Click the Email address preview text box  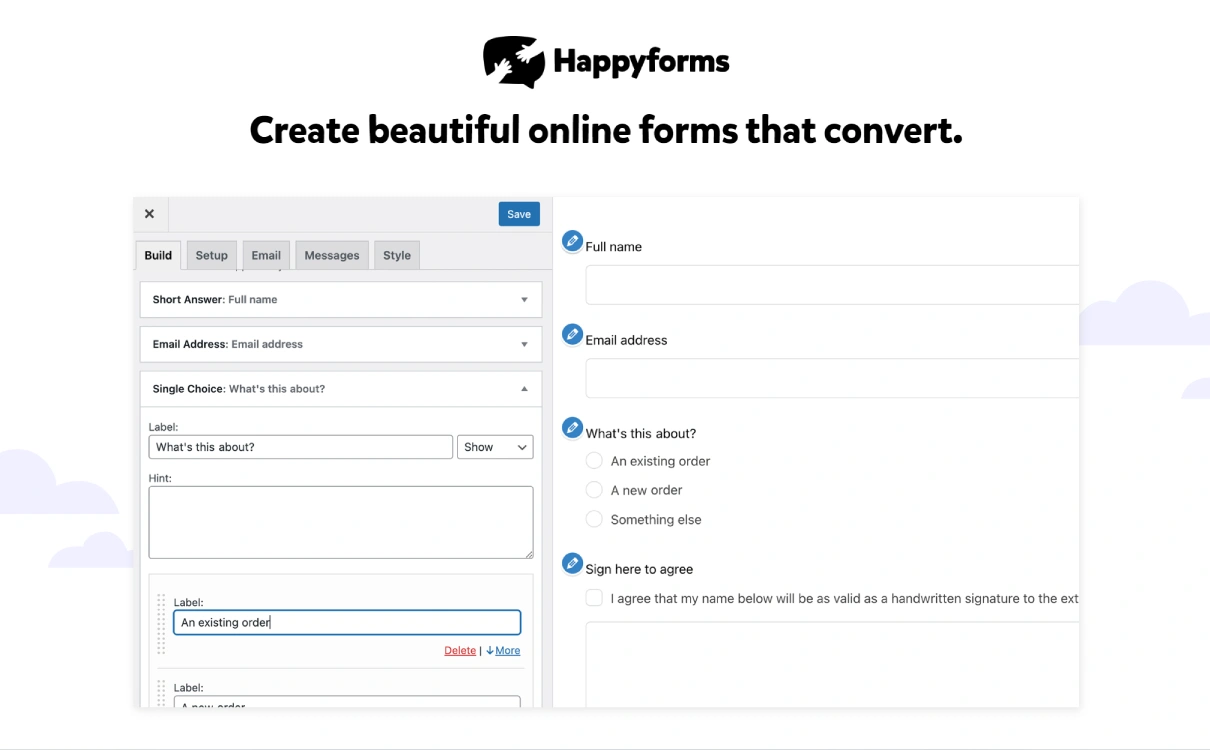(x=832, y=378)
